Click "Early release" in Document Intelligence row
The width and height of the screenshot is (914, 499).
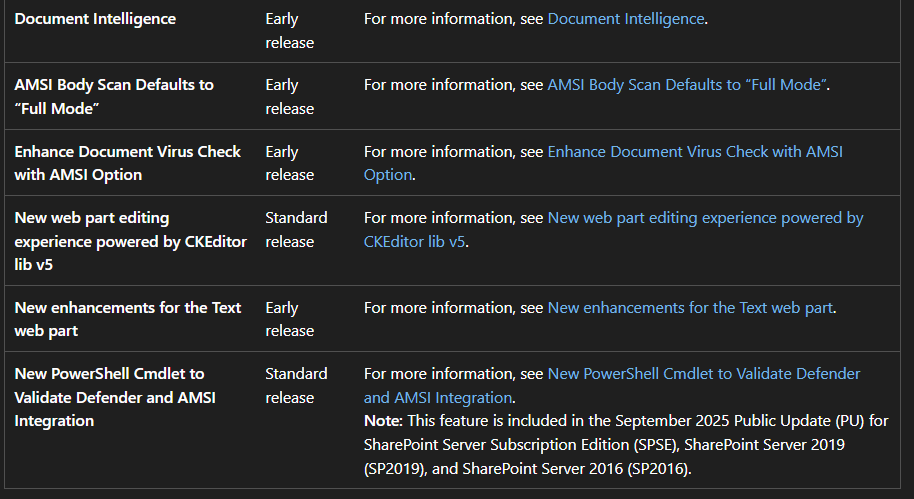pos(290,30)
